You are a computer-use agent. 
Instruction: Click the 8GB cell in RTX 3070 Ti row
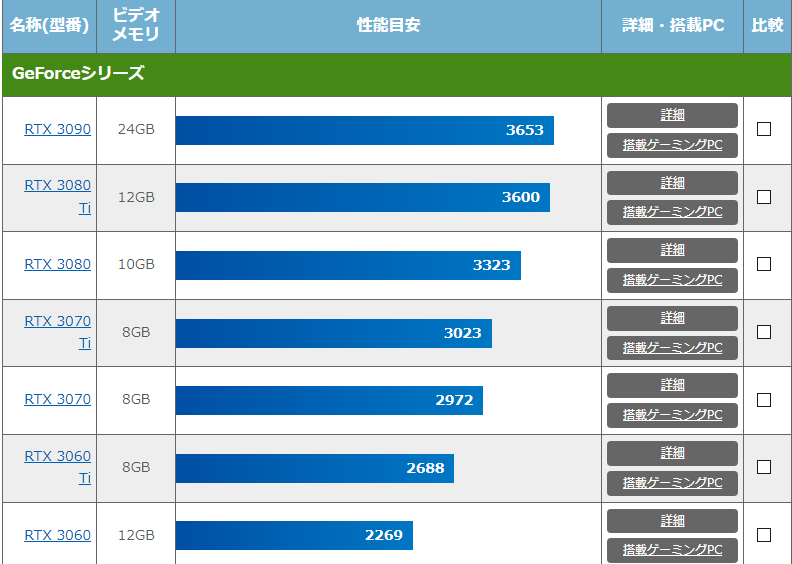(x=136, y=332)
